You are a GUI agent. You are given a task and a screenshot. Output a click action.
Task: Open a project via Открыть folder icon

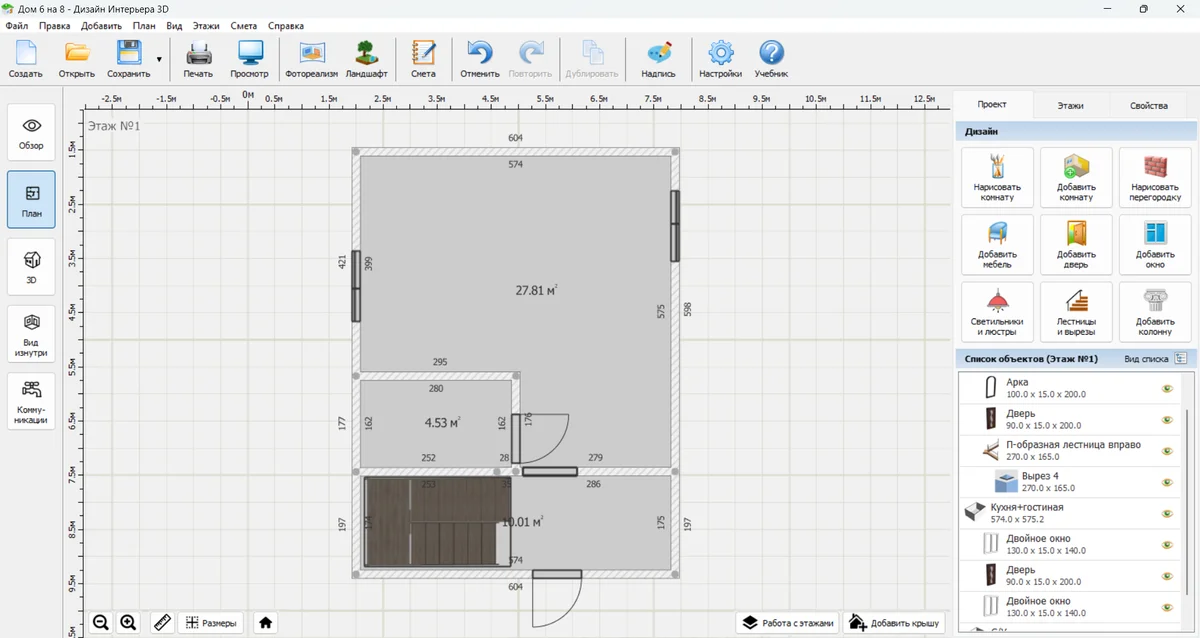(x=77, y=60)
